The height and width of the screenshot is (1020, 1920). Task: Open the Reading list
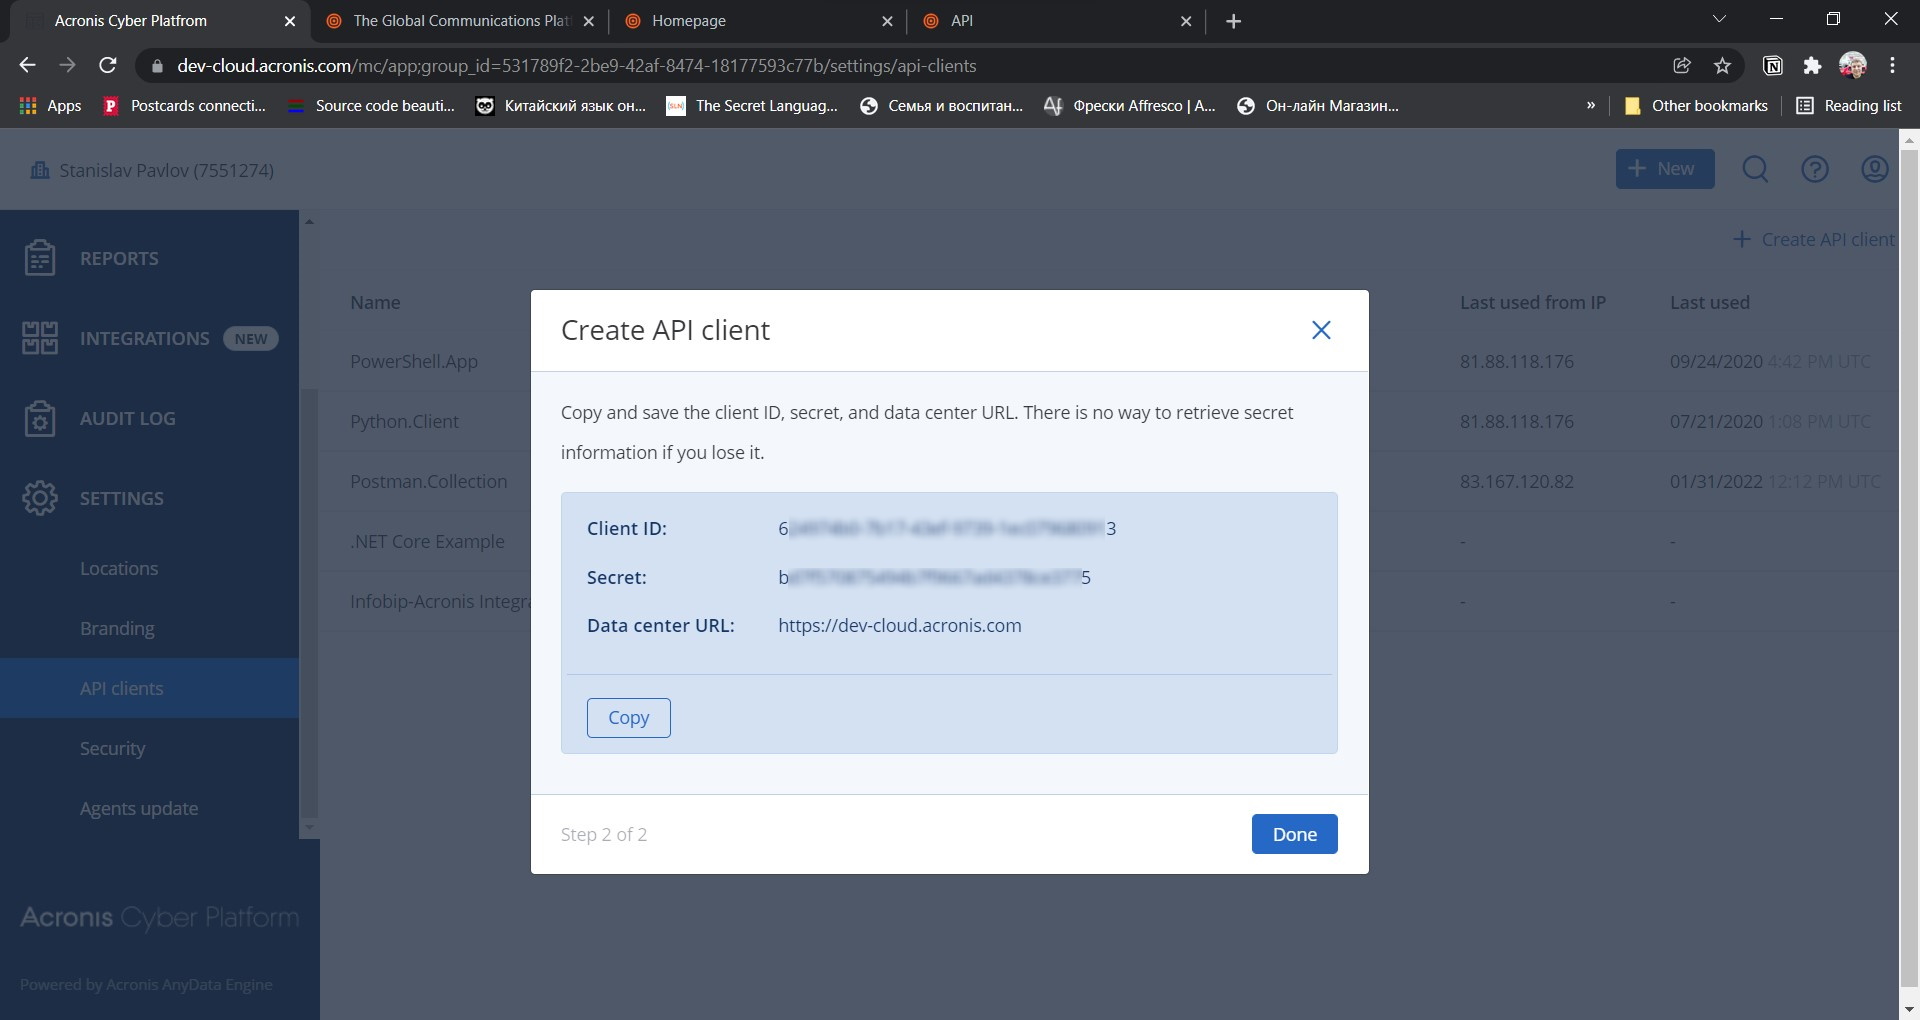click(x=1849, y=106)
